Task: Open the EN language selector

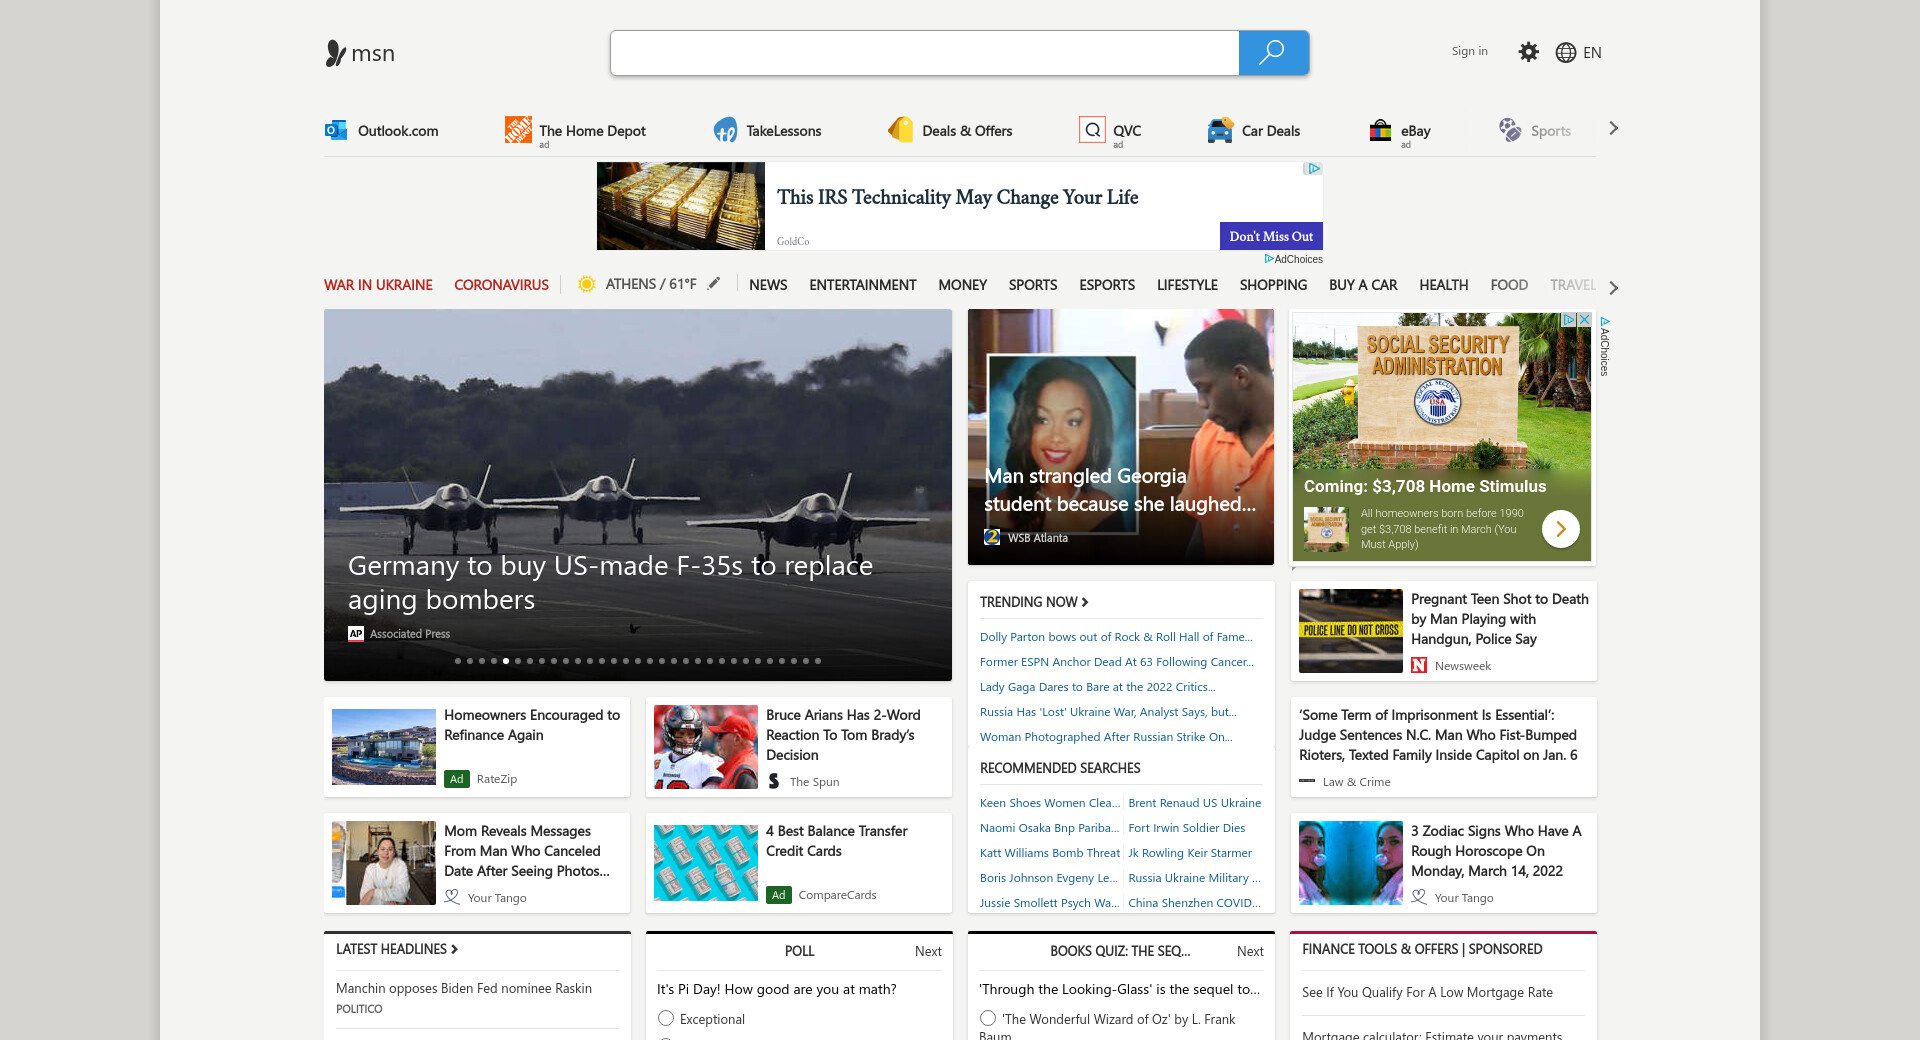Action: [1592, 53]
